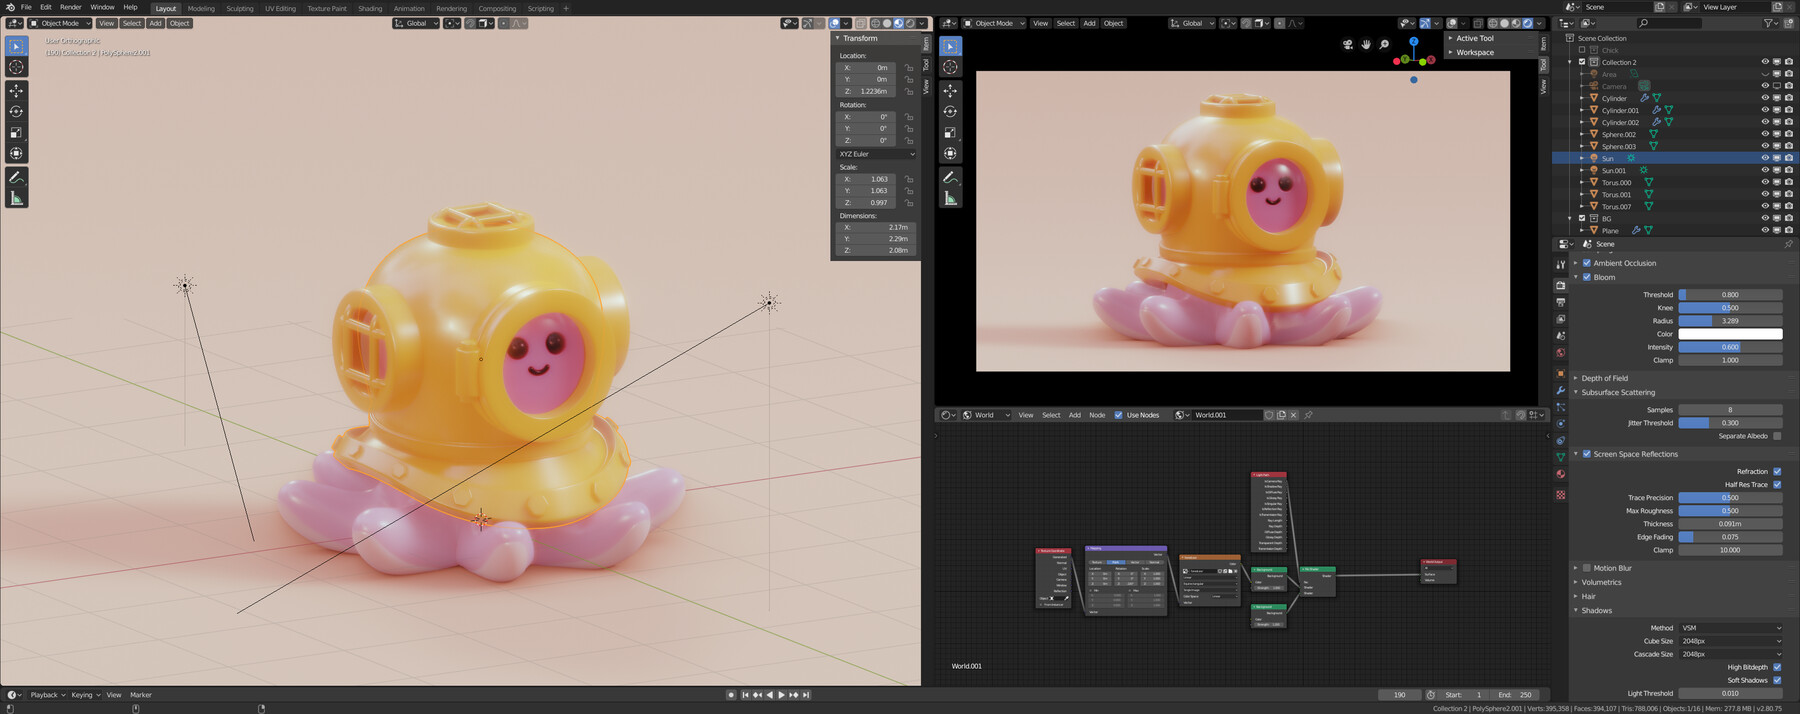
Task: Open the Global orientation dropdown in left viewport
Action: pos(416,23)
